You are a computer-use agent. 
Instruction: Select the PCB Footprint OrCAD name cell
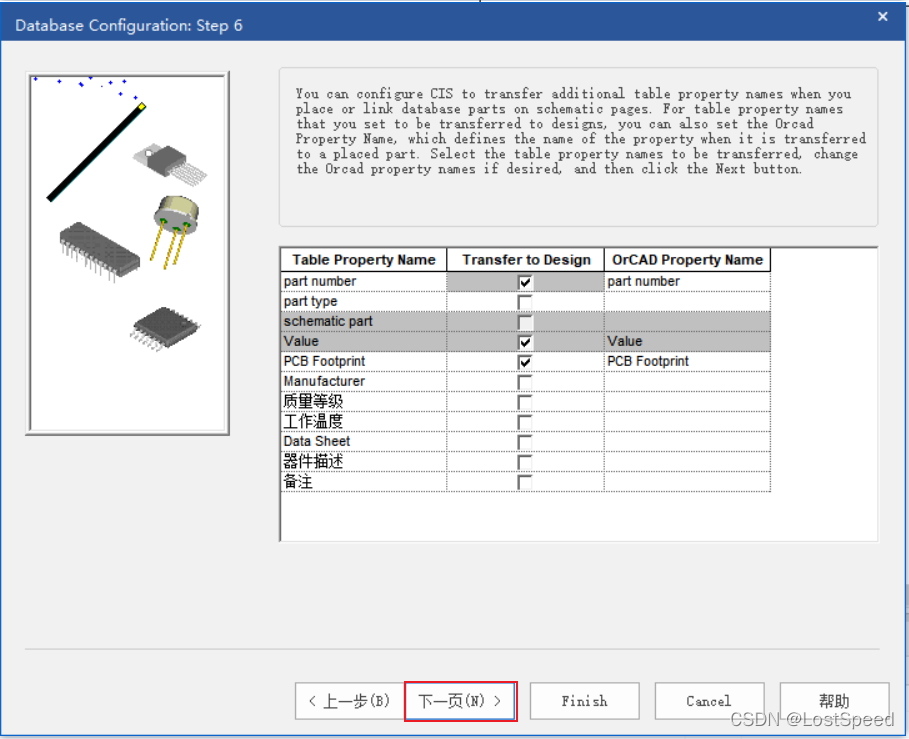(x=687, y=362)
